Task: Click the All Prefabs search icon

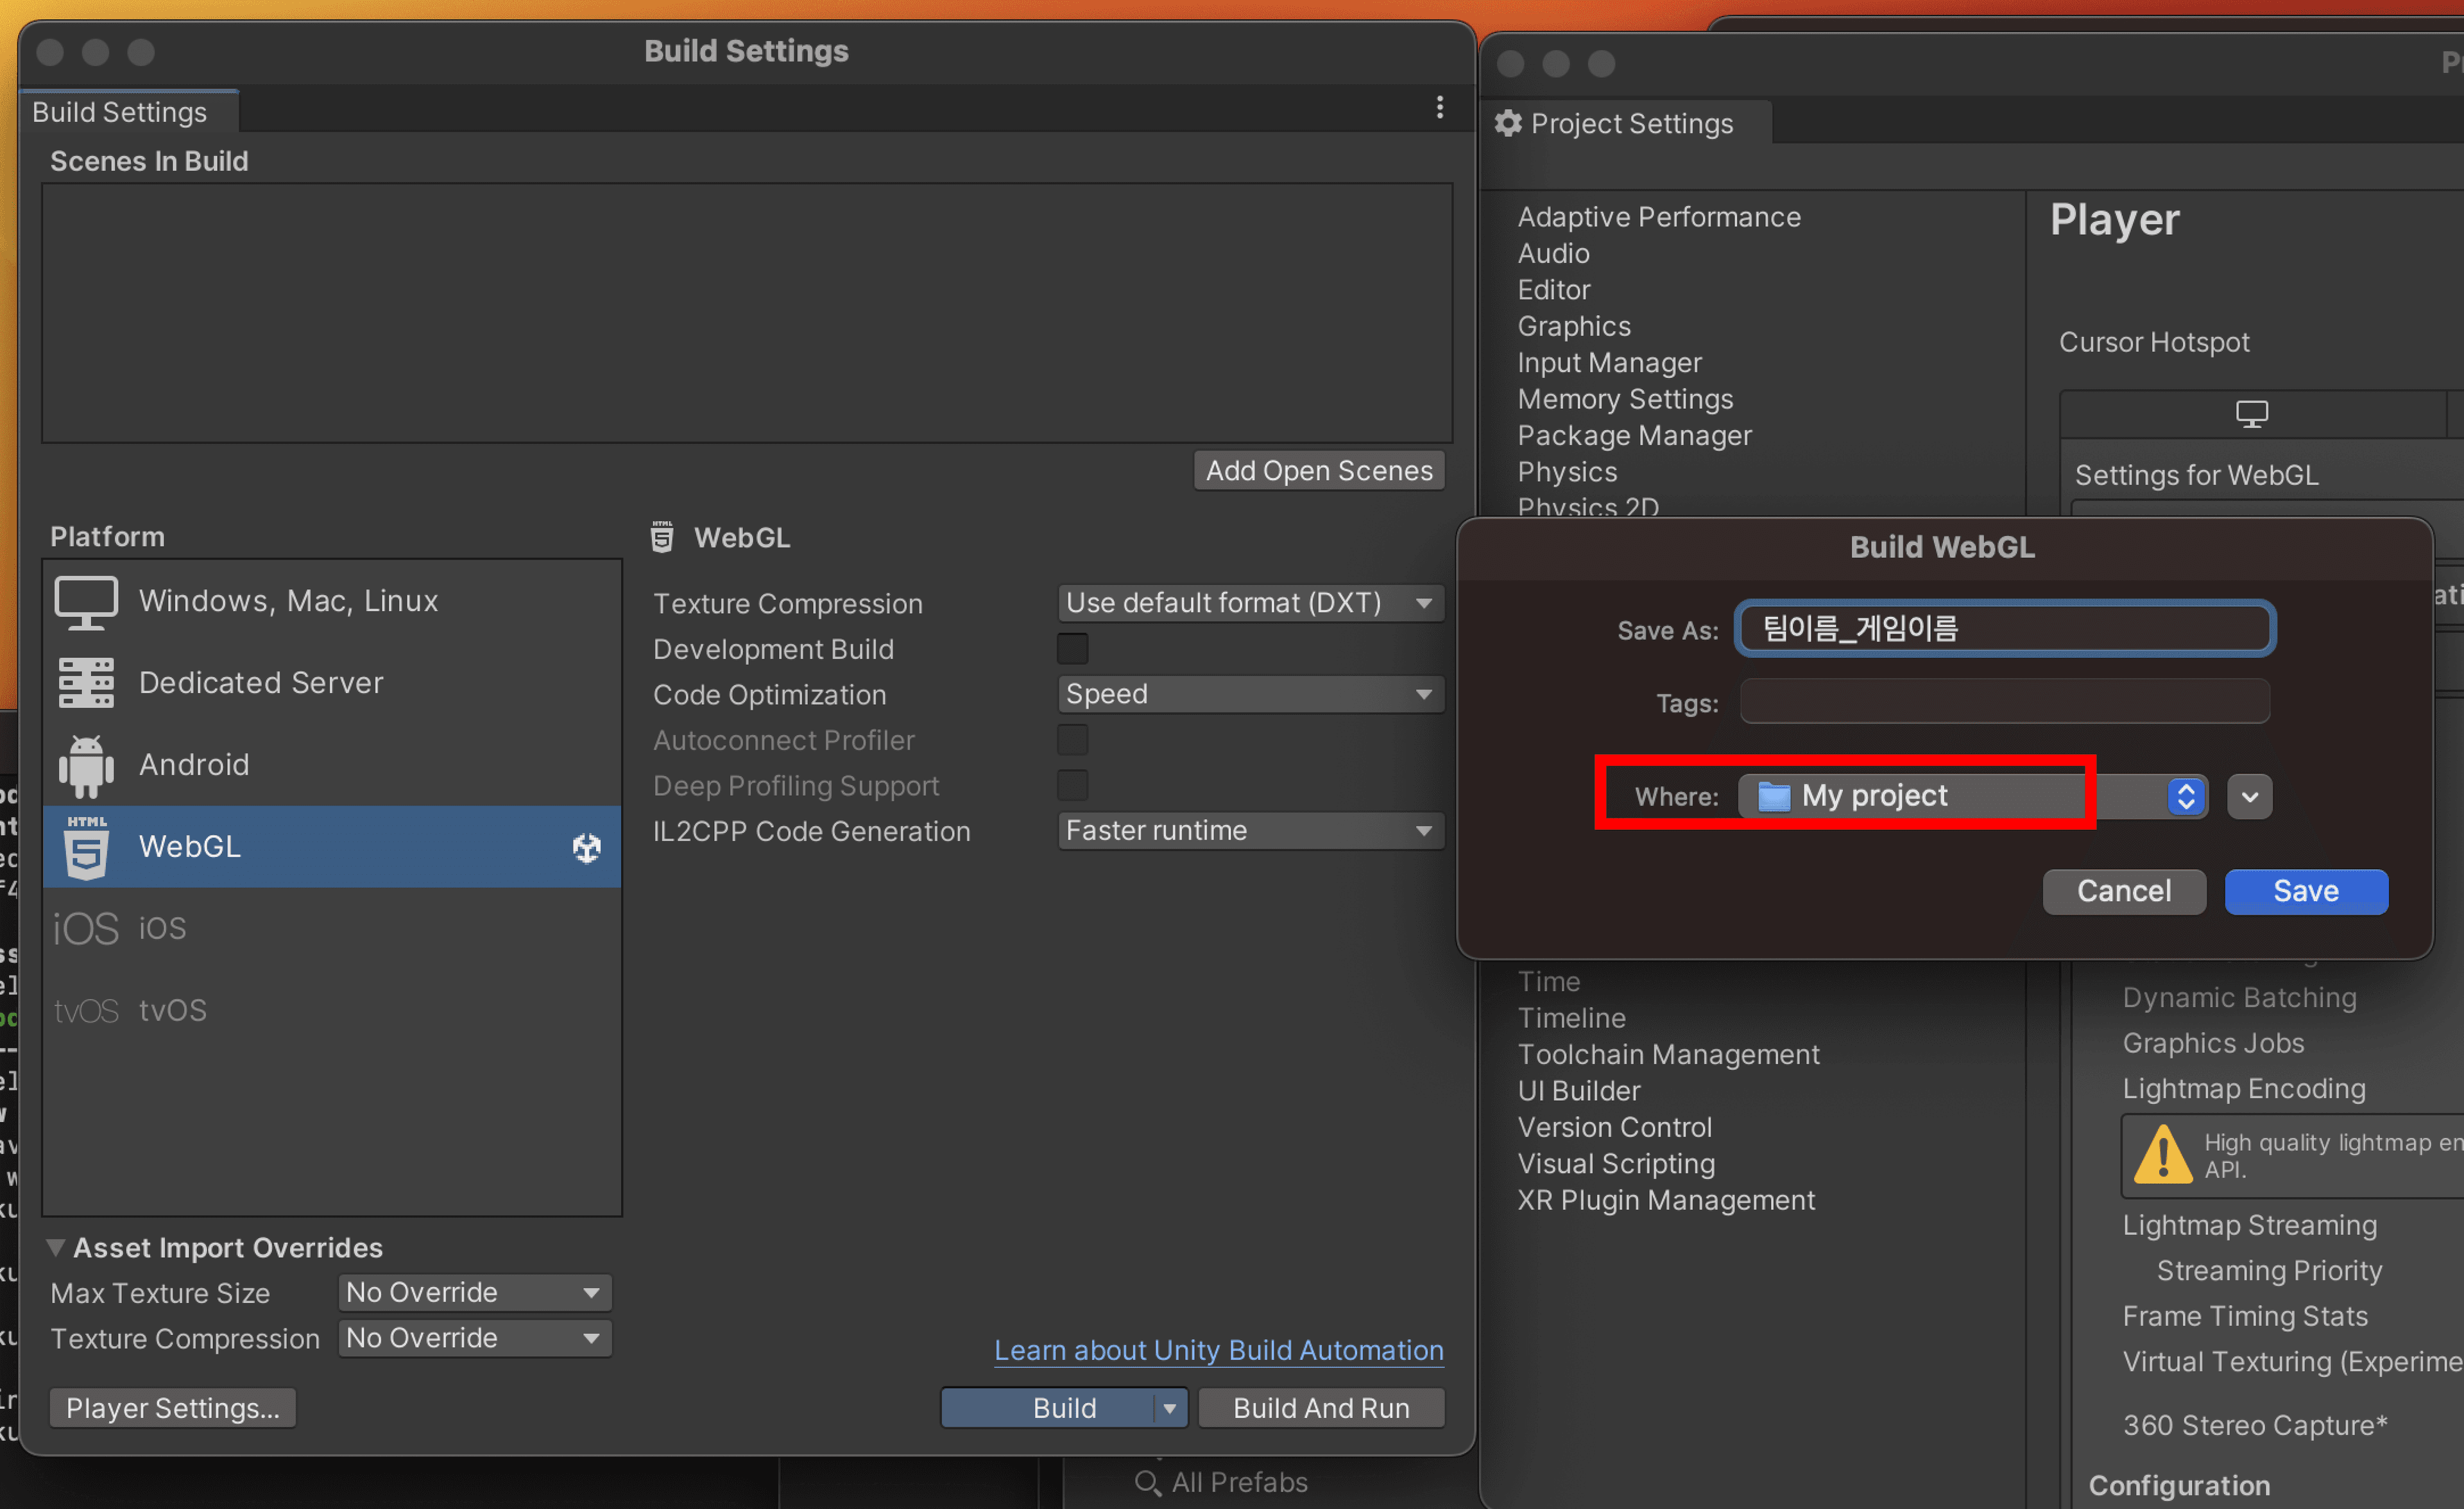Action: click(x=1148, y=1483)
